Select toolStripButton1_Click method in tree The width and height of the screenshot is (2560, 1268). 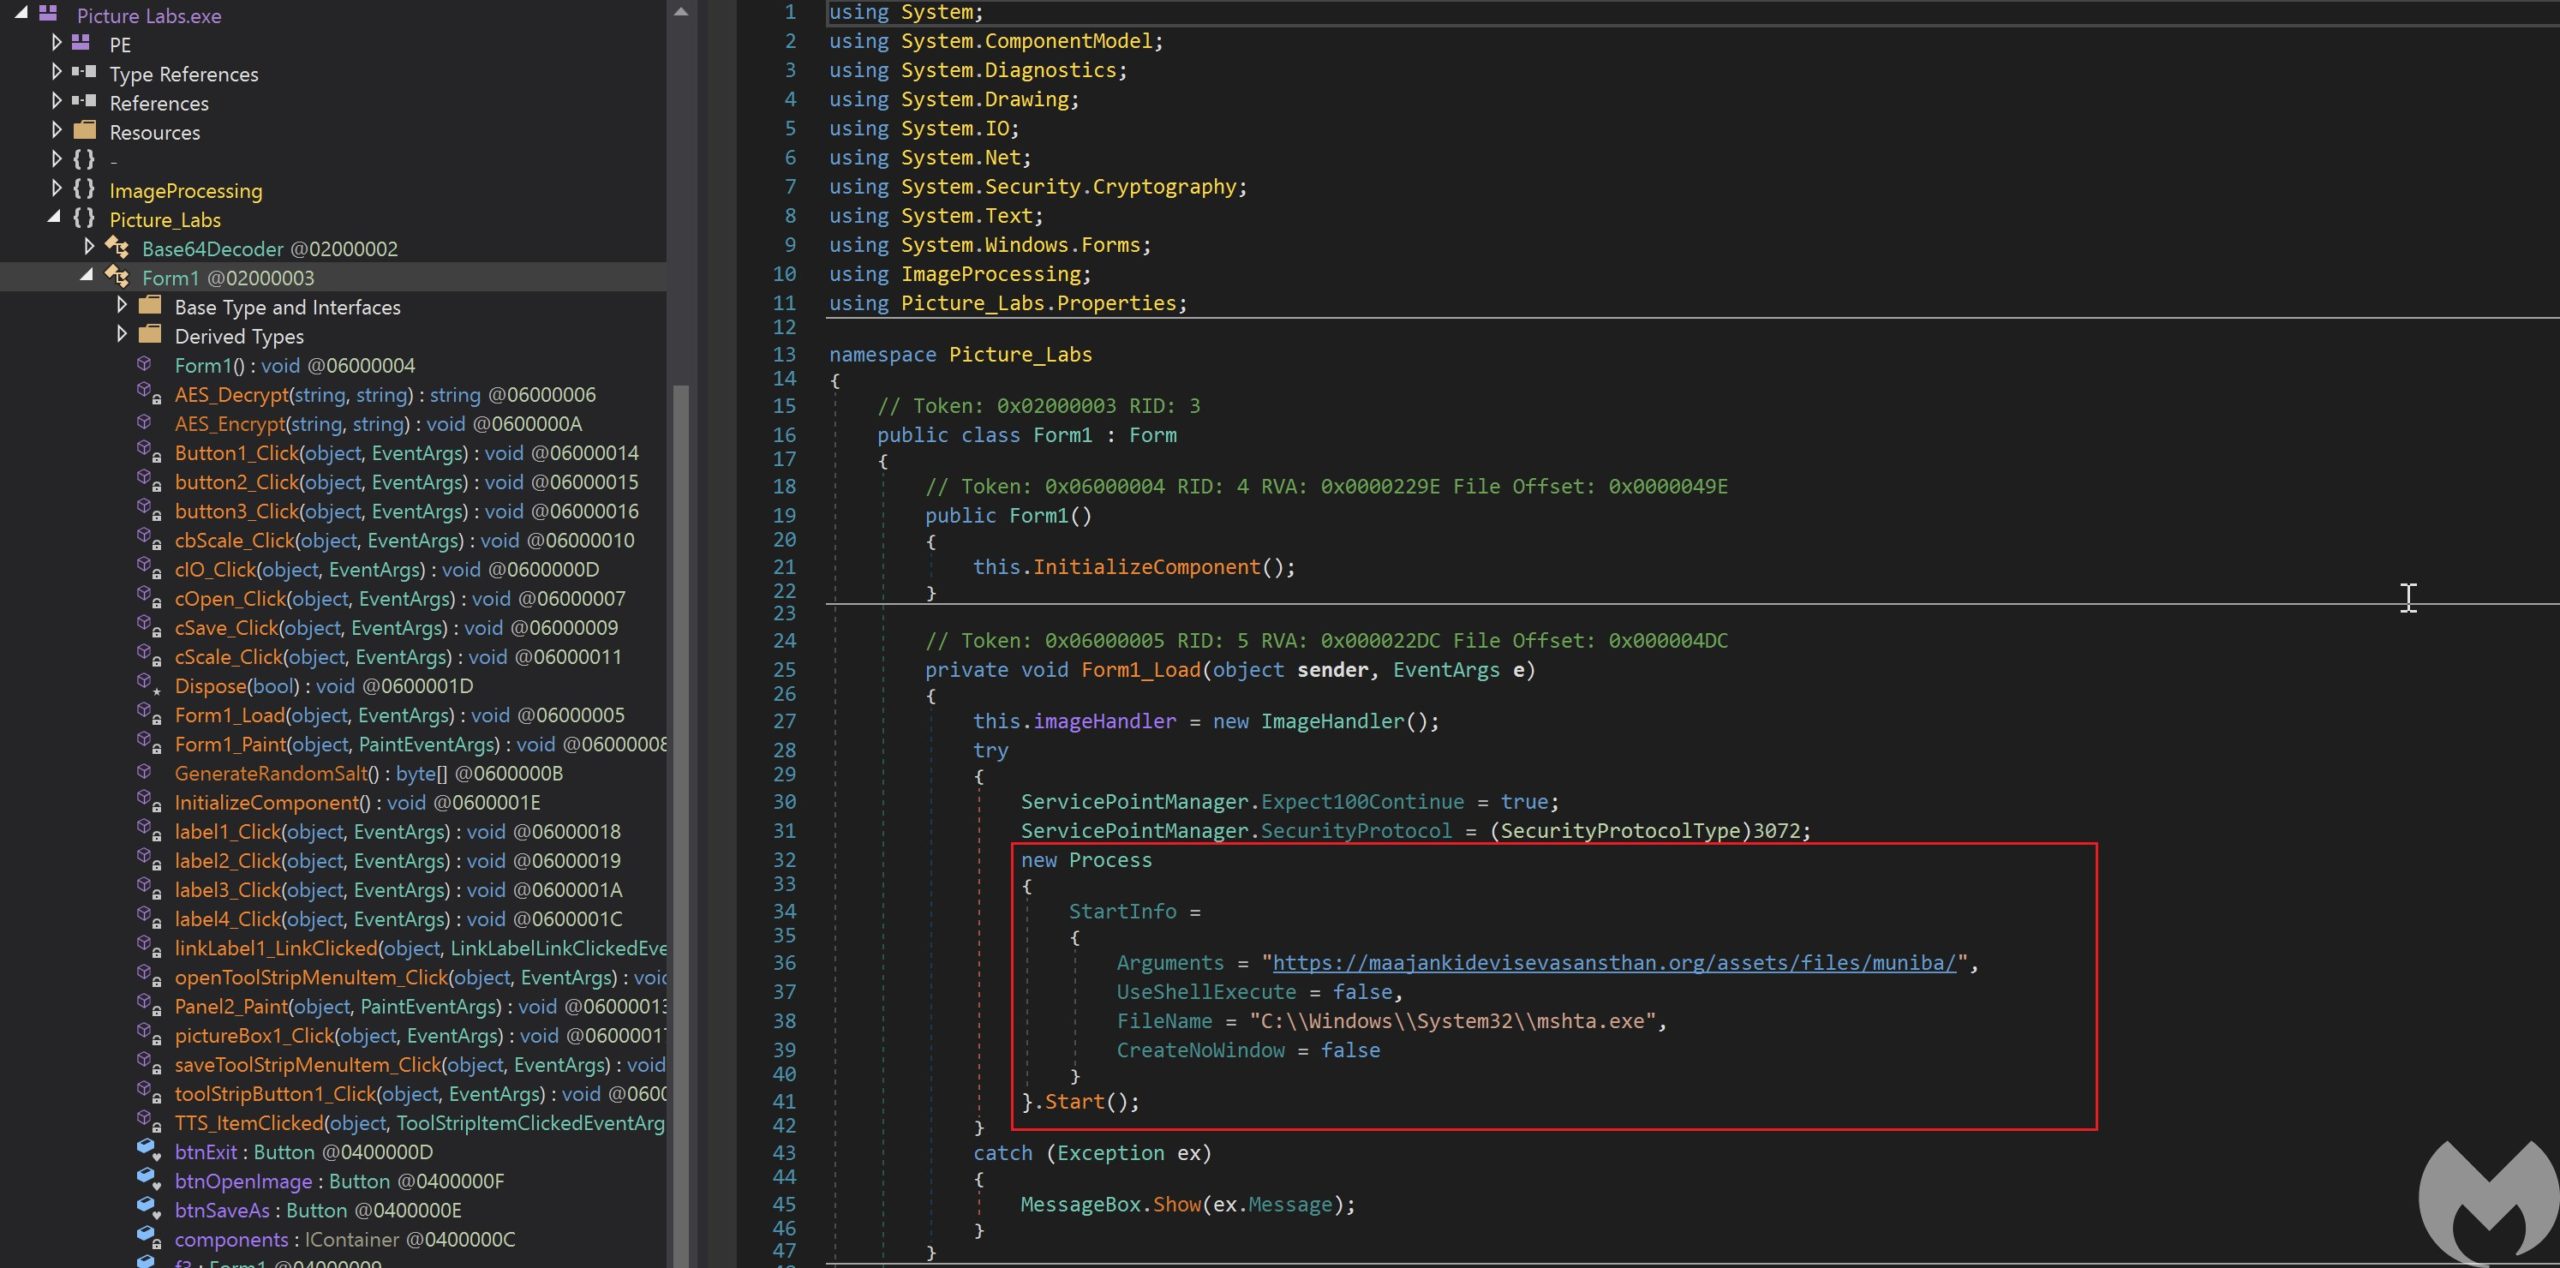pos(420,1093)
